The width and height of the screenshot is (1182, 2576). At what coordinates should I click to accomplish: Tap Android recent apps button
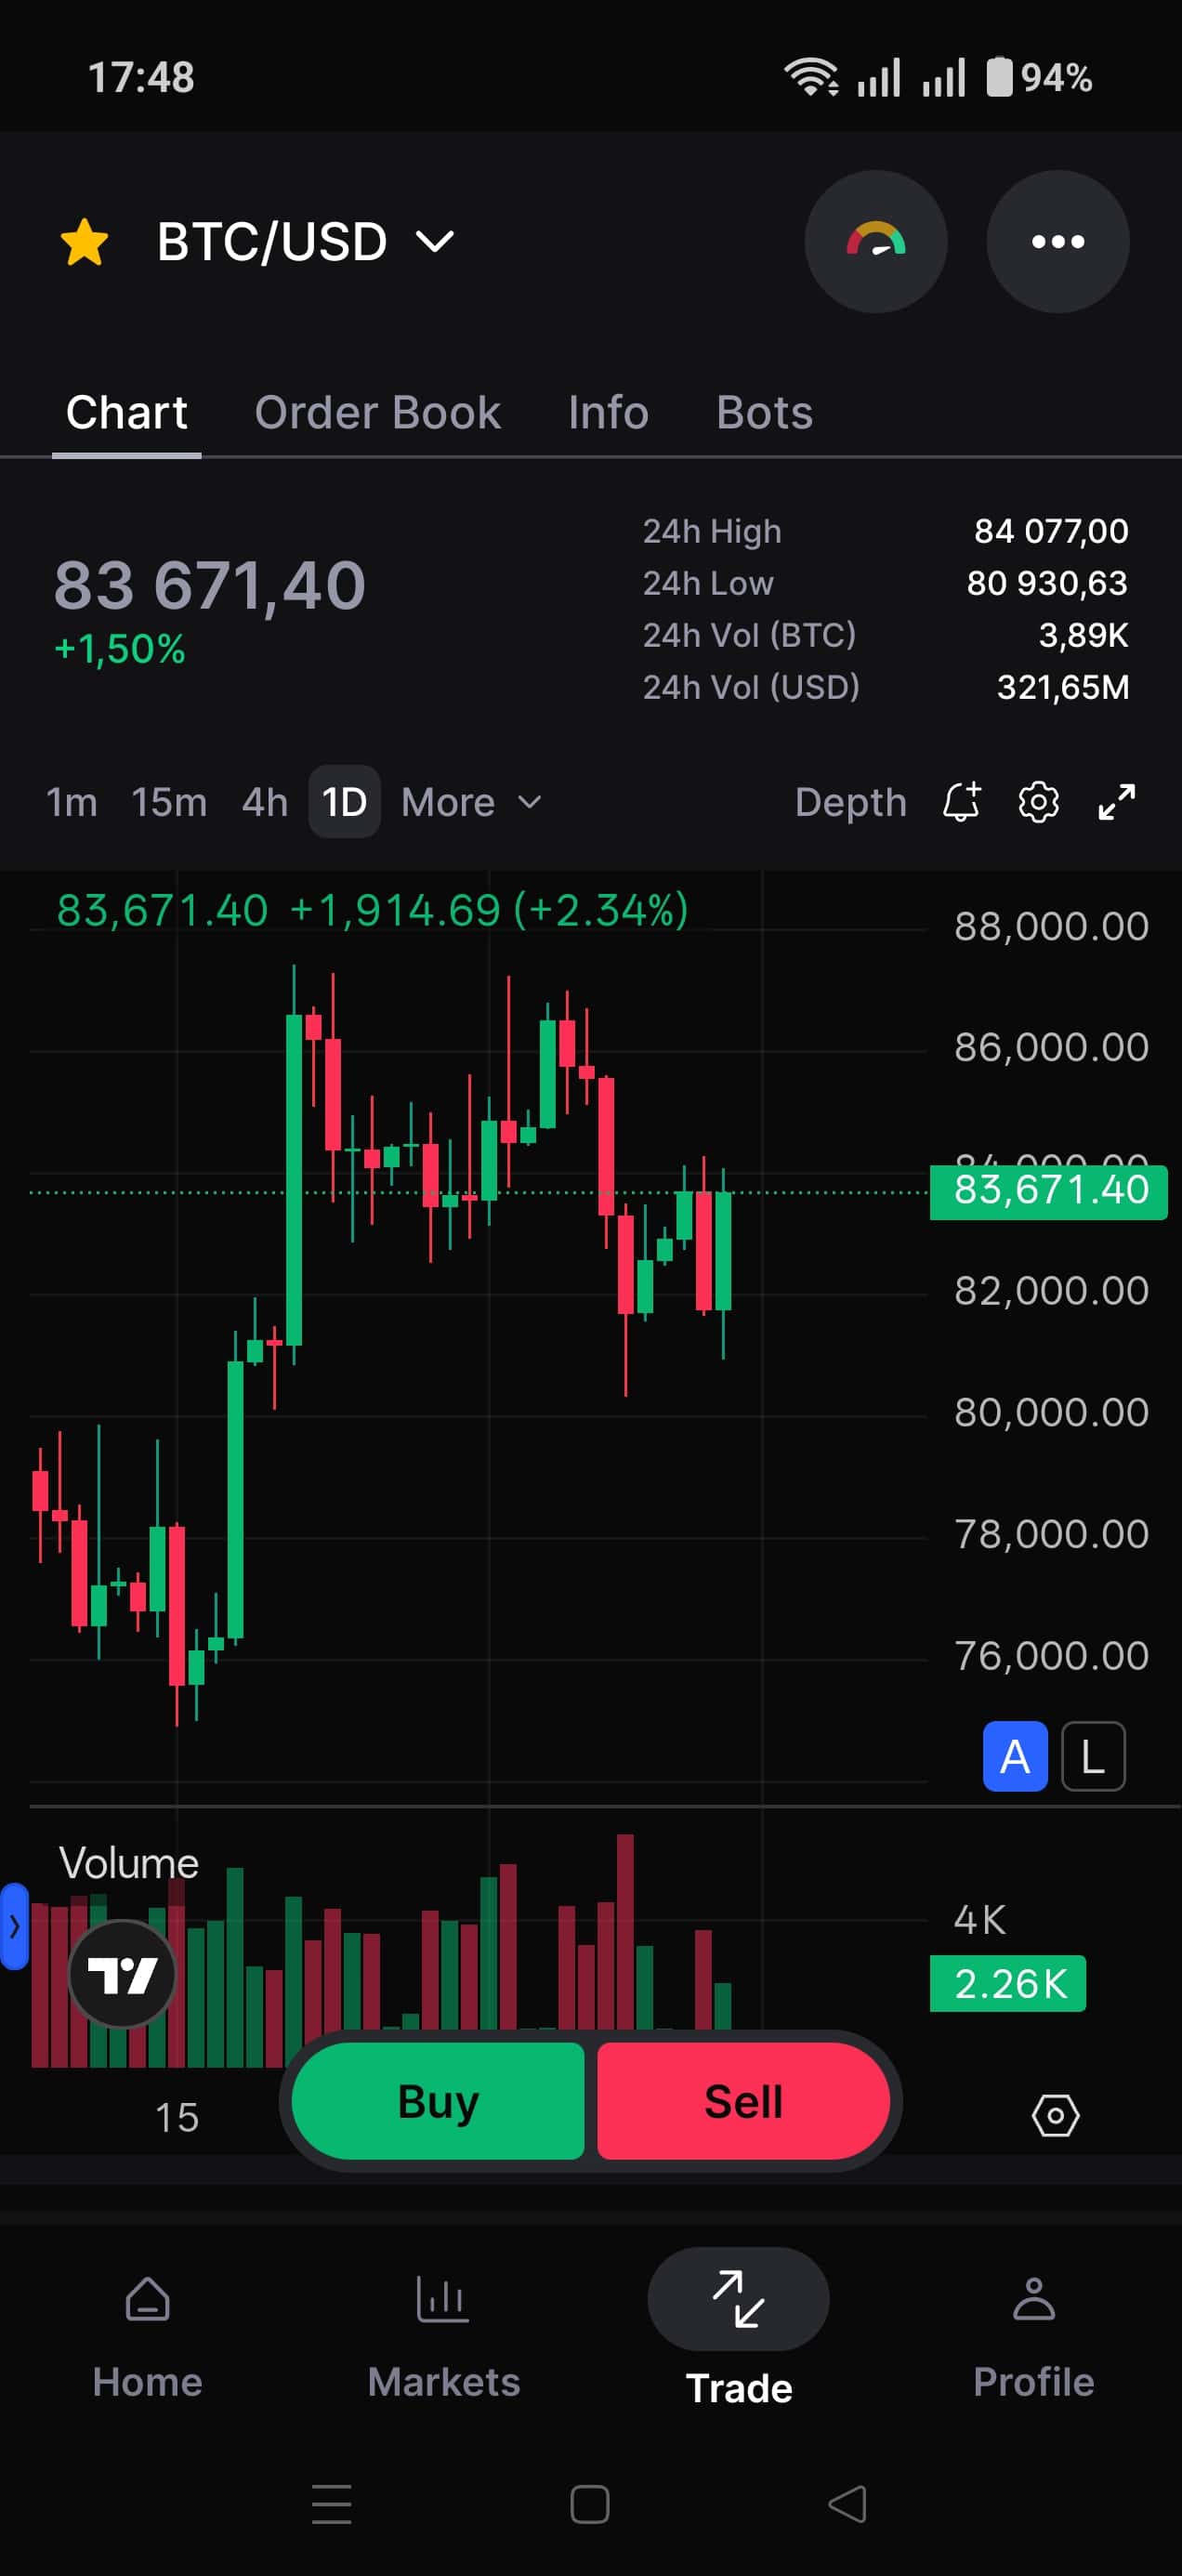tap(331, 2504)
